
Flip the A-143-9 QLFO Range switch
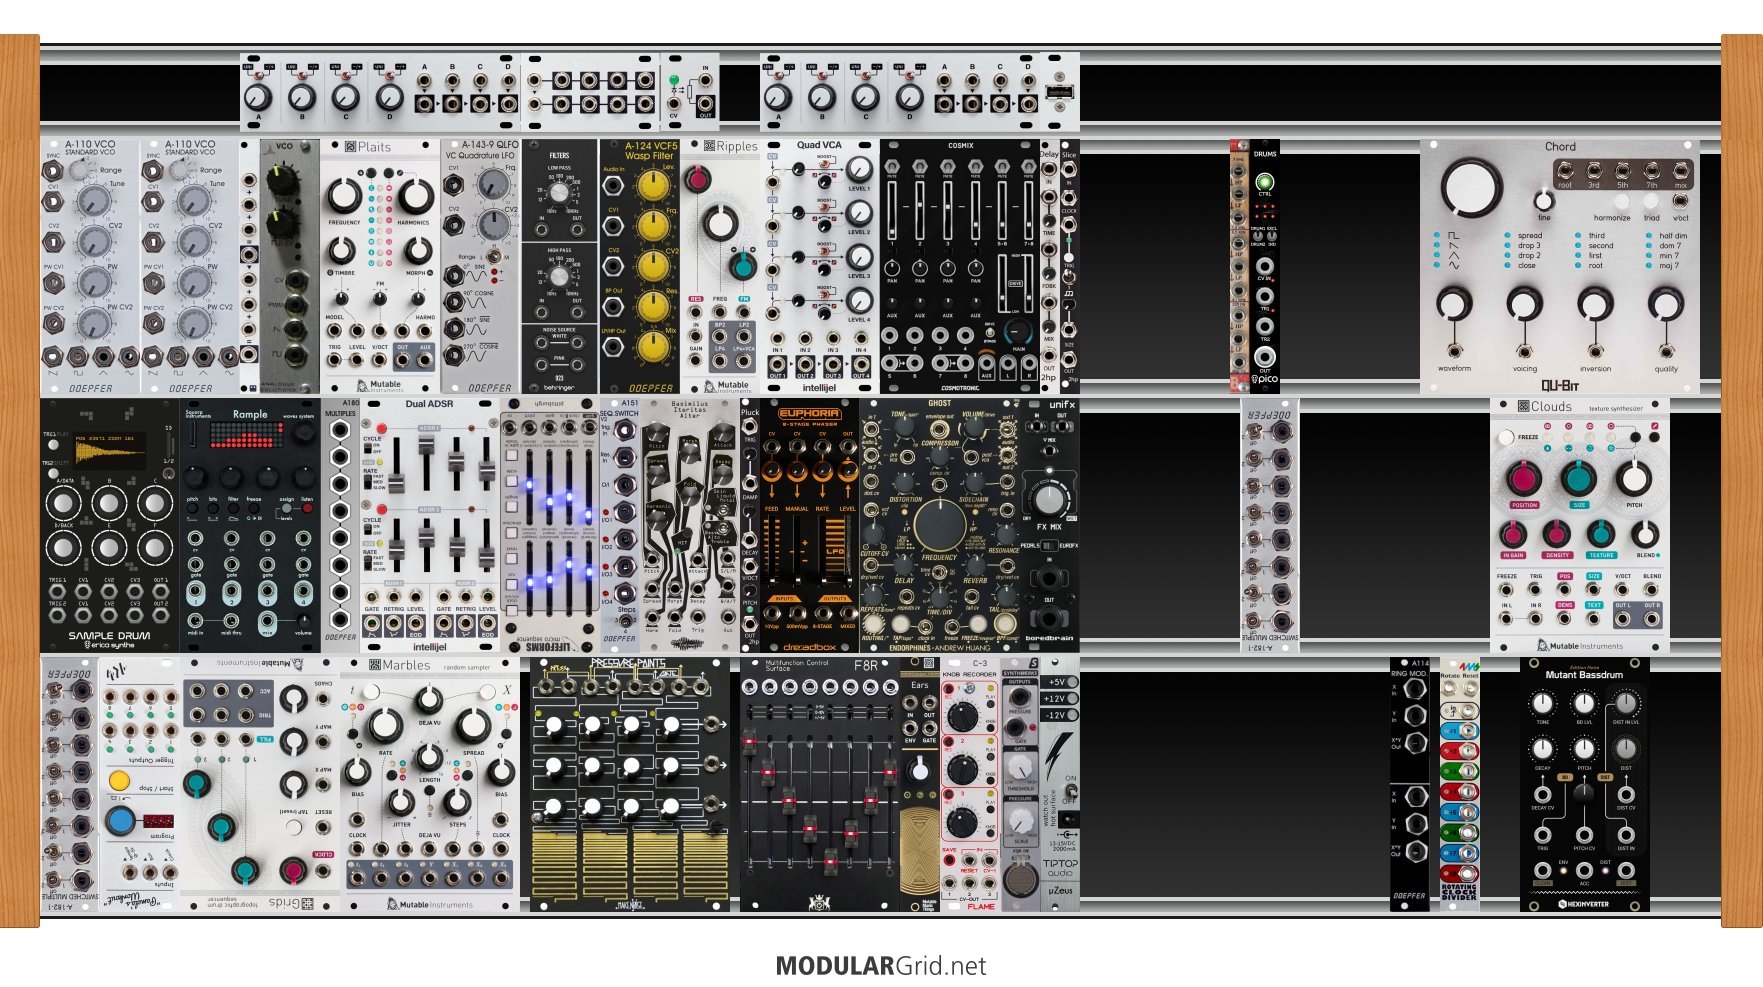pos(493,257)
